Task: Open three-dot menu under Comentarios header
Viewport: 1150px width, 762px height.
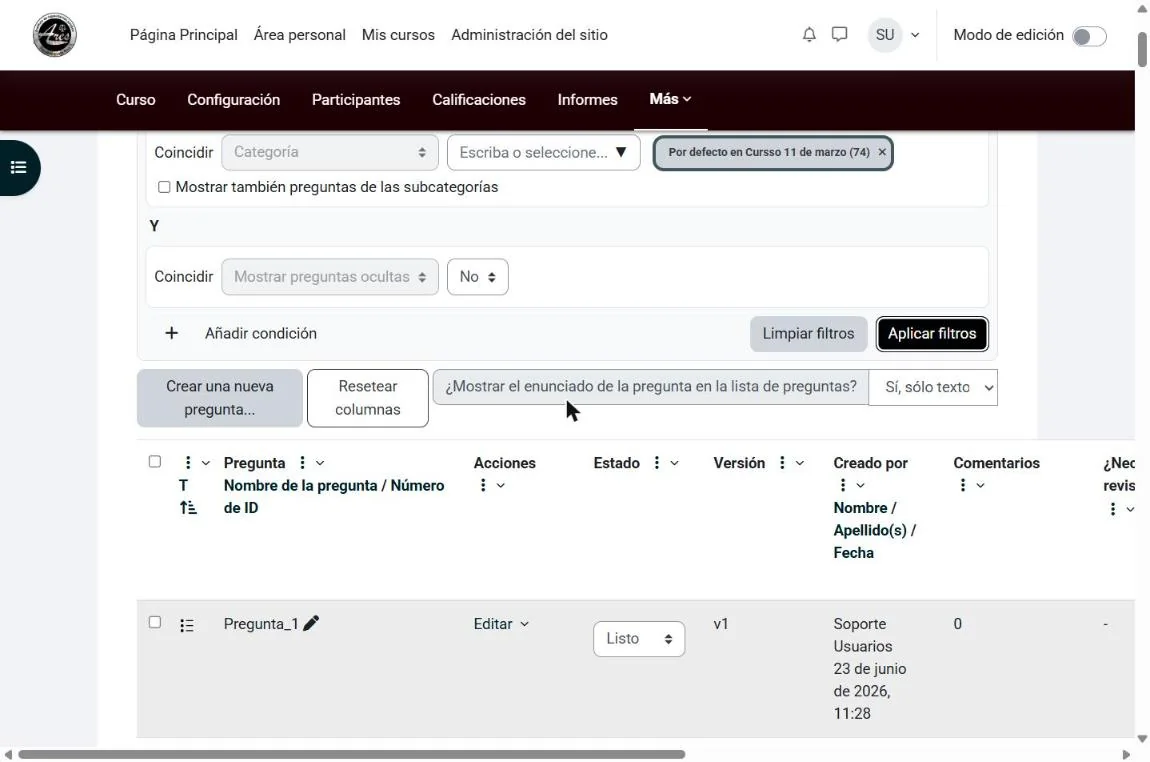Action: [x=963, y=486]
